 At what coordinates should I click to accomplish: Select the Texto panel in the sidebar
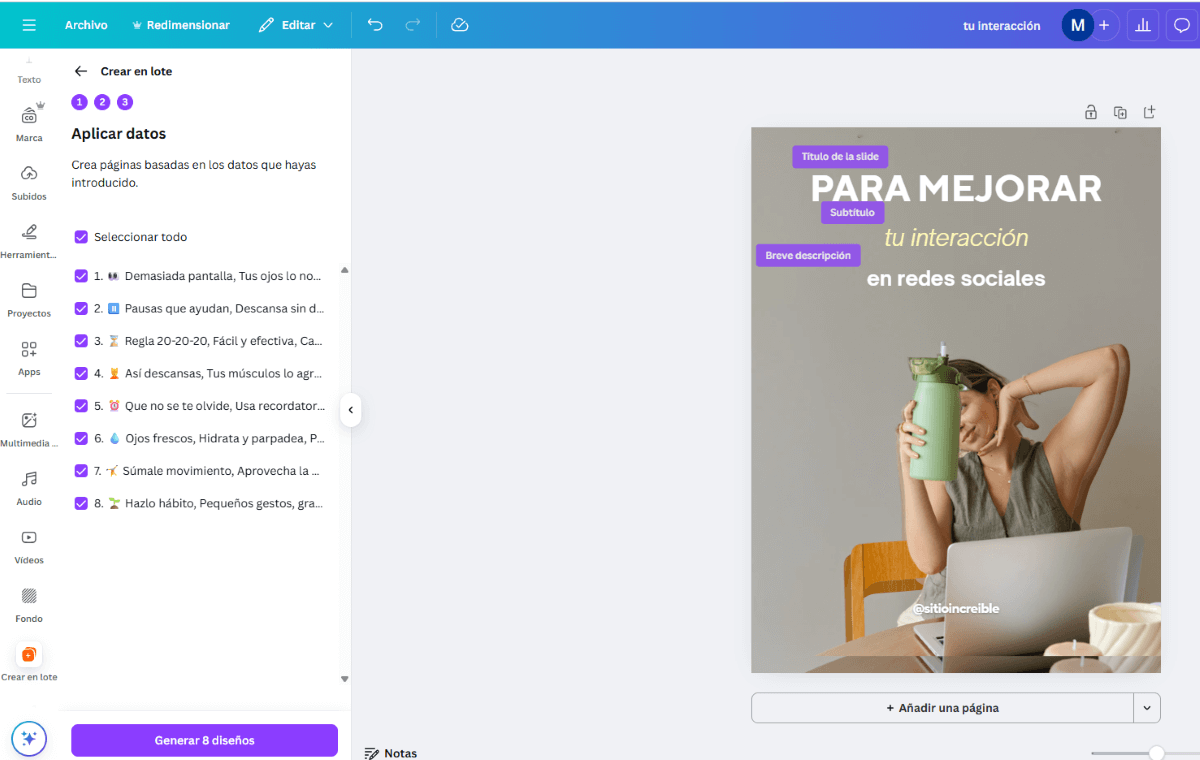28,68
